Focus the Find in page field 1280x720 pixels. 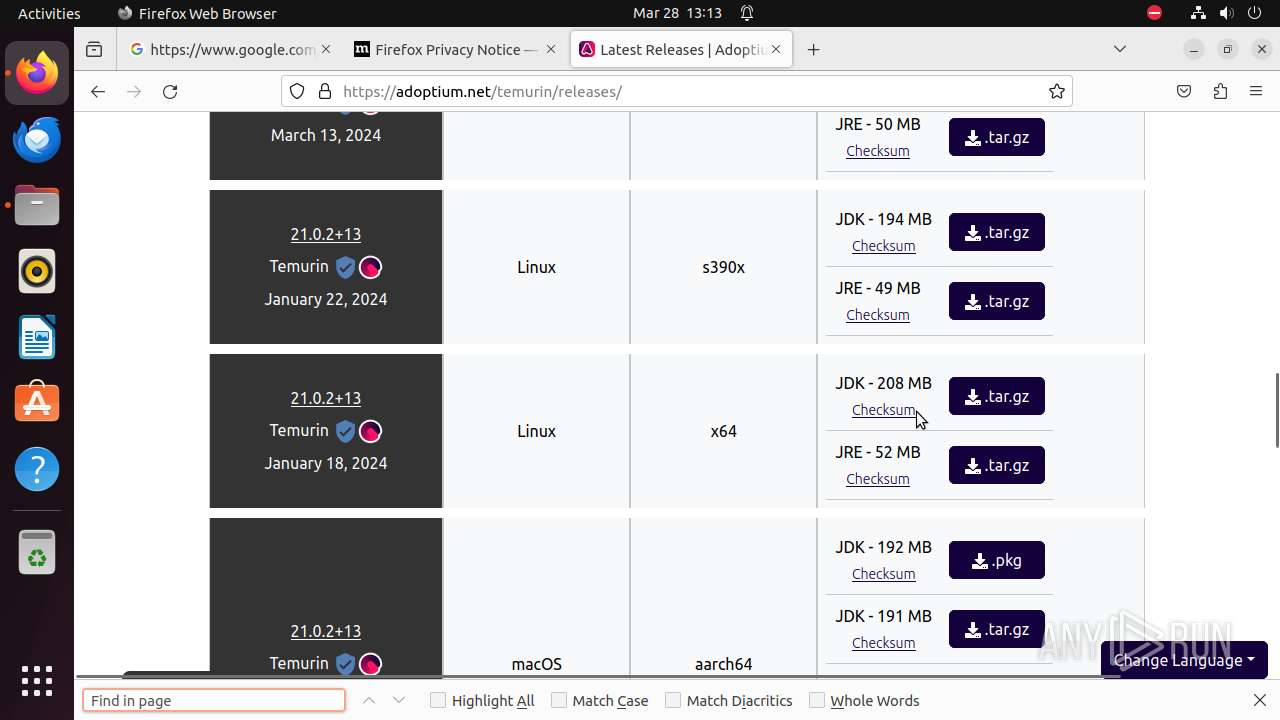(214, 700)
